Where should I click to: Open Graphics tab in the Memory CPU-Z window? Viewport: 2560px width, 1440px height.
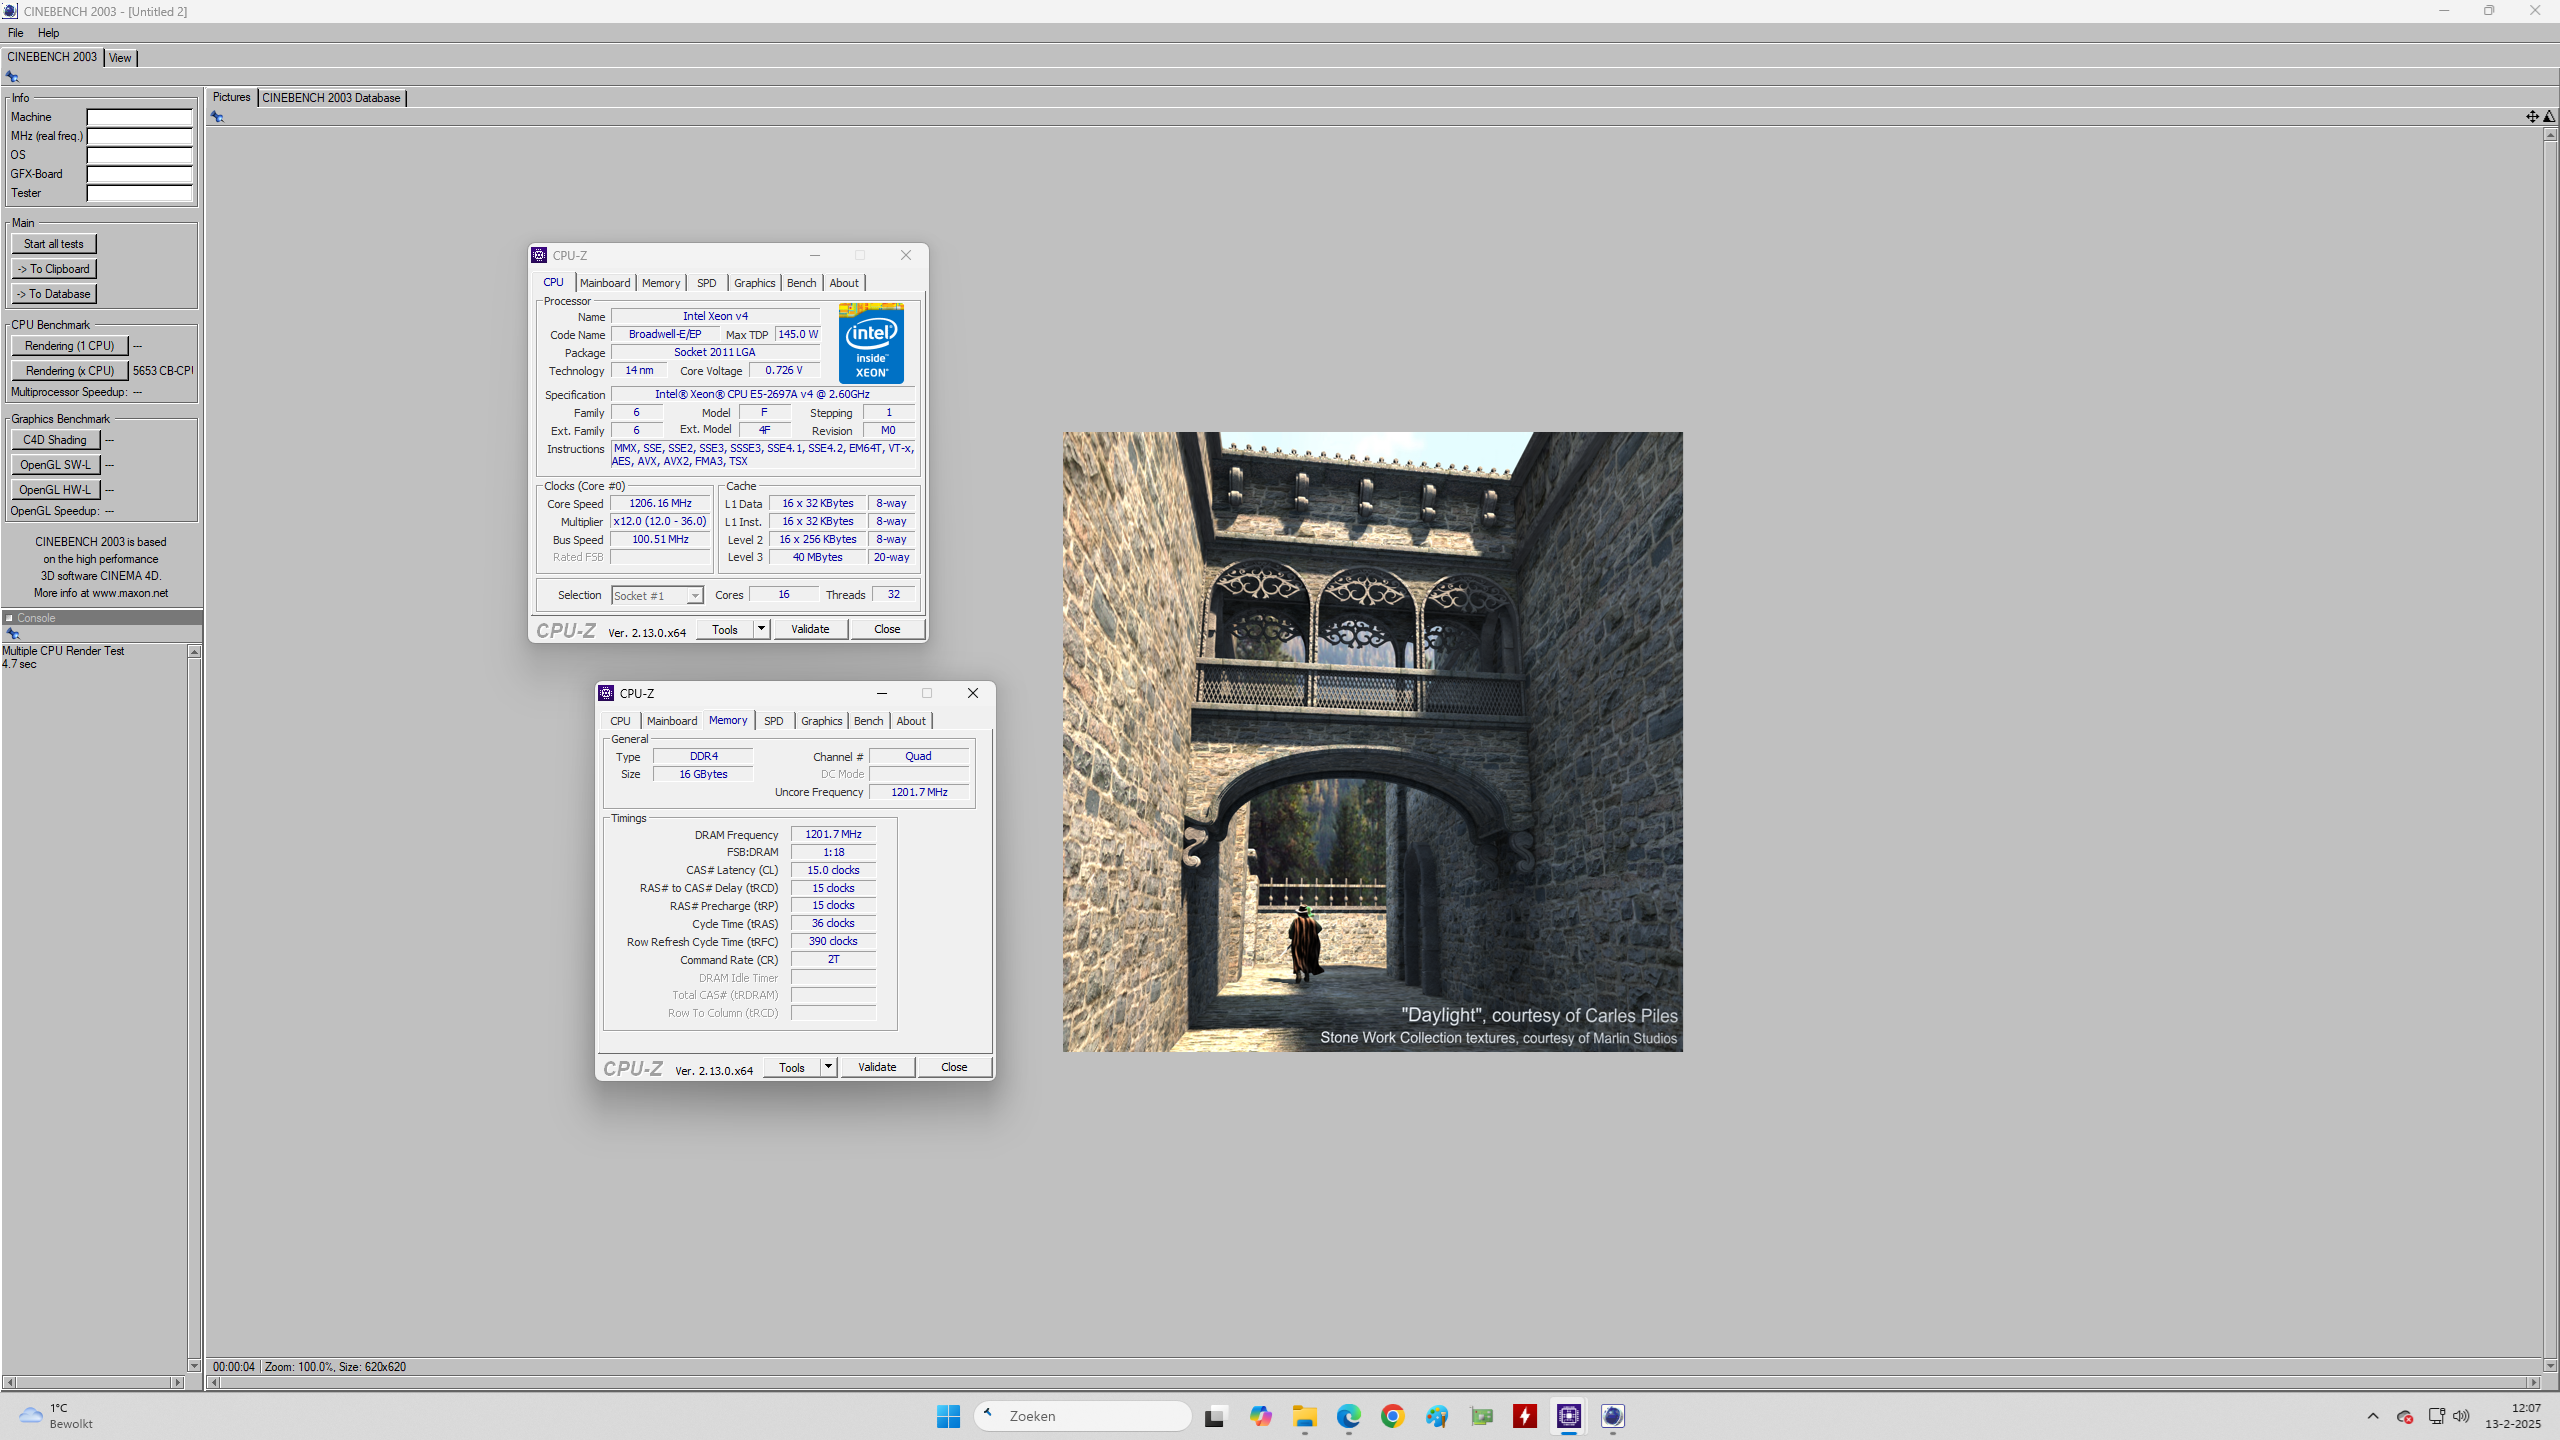click(822, 721)
